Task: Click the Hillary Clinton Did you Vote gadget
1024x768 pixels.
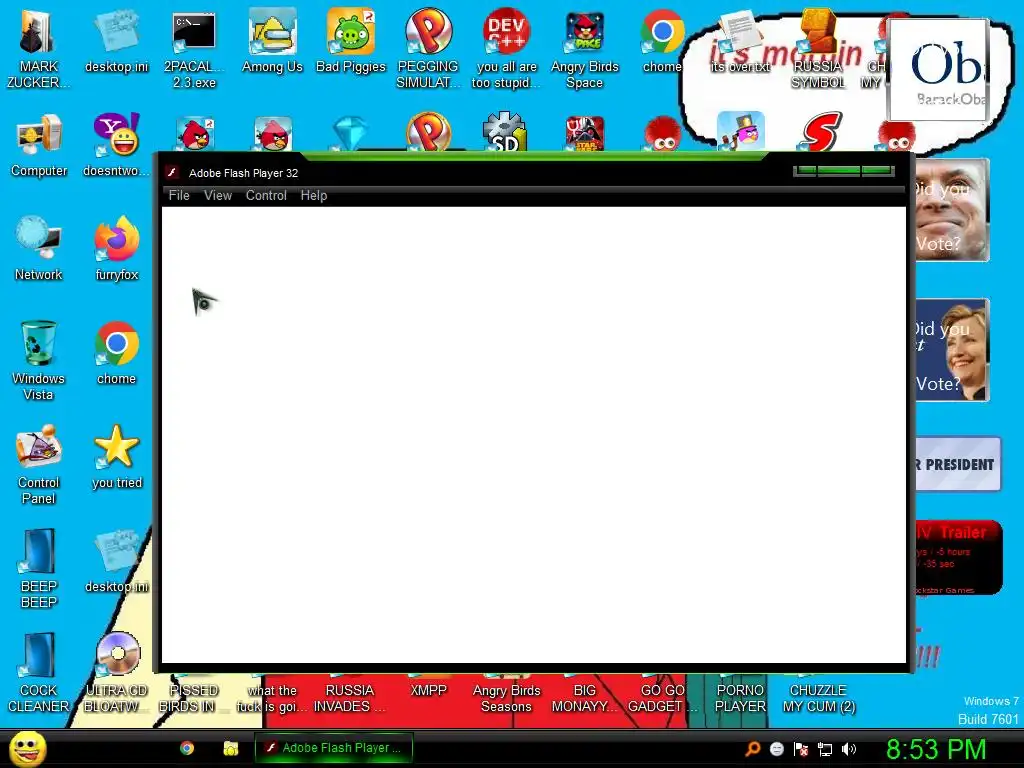Action: coord(952,349)
